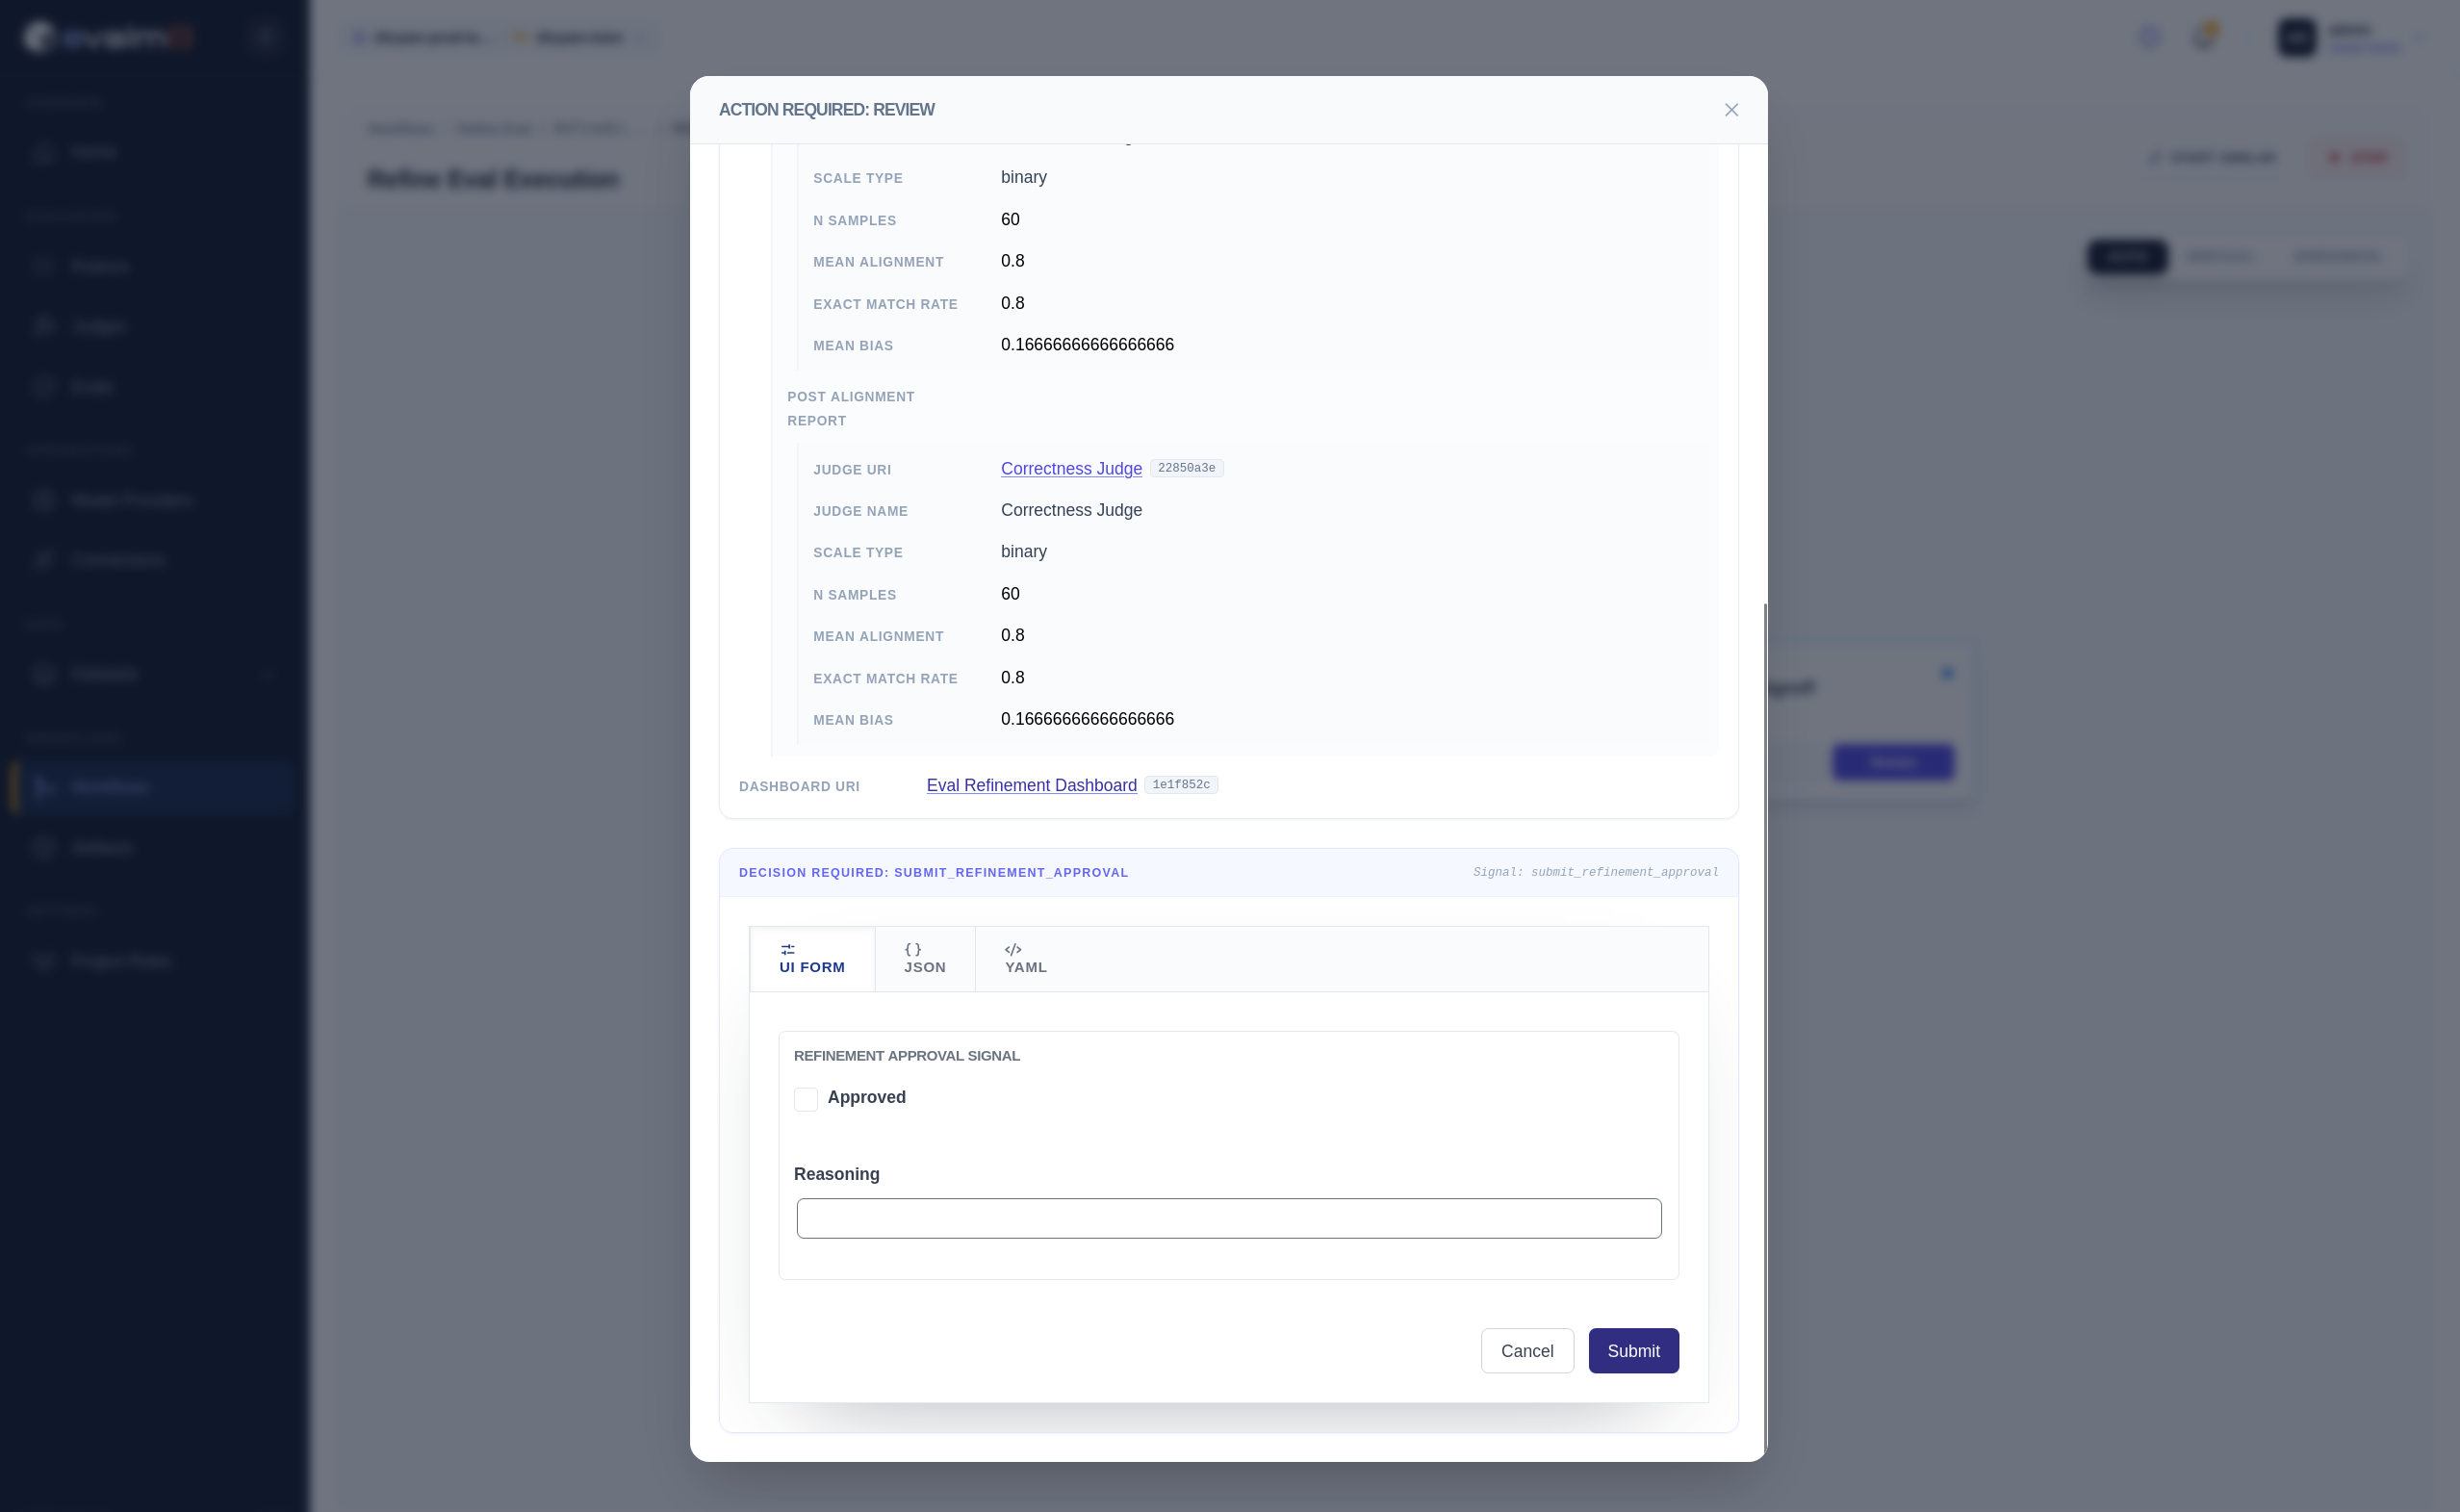2460x1512 pixels.
Task: Select Mean Bias value above Post Alignment Report
Action: pyautogui.click(x=1087, y=345)
